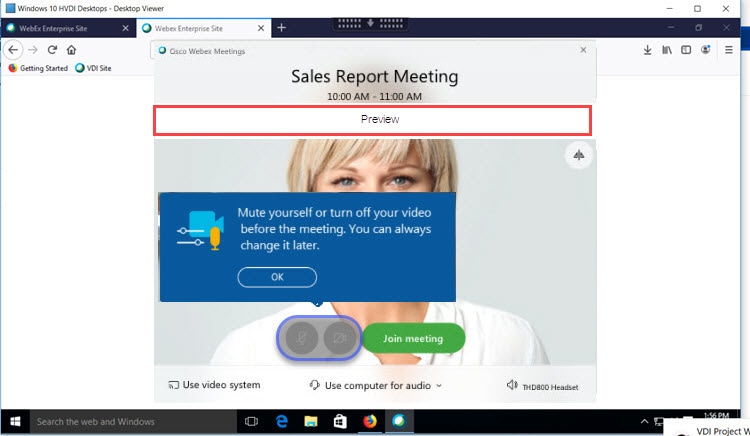Open a new browser tab

pos(282,28)
